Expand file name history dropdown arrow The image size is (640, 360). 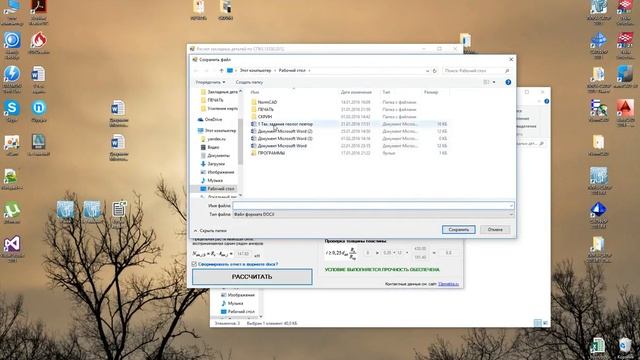[511, 206]
